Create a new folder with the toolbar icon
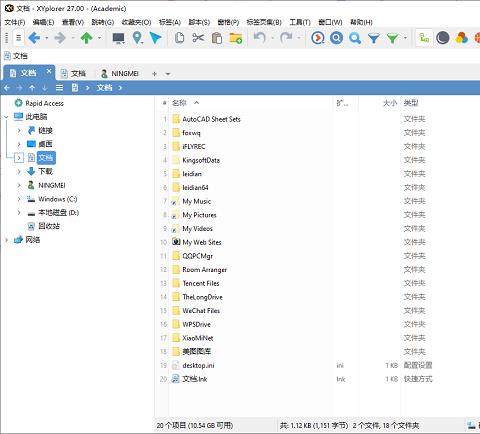This screenshot has height=434, width=480. [x=236, y=38]
